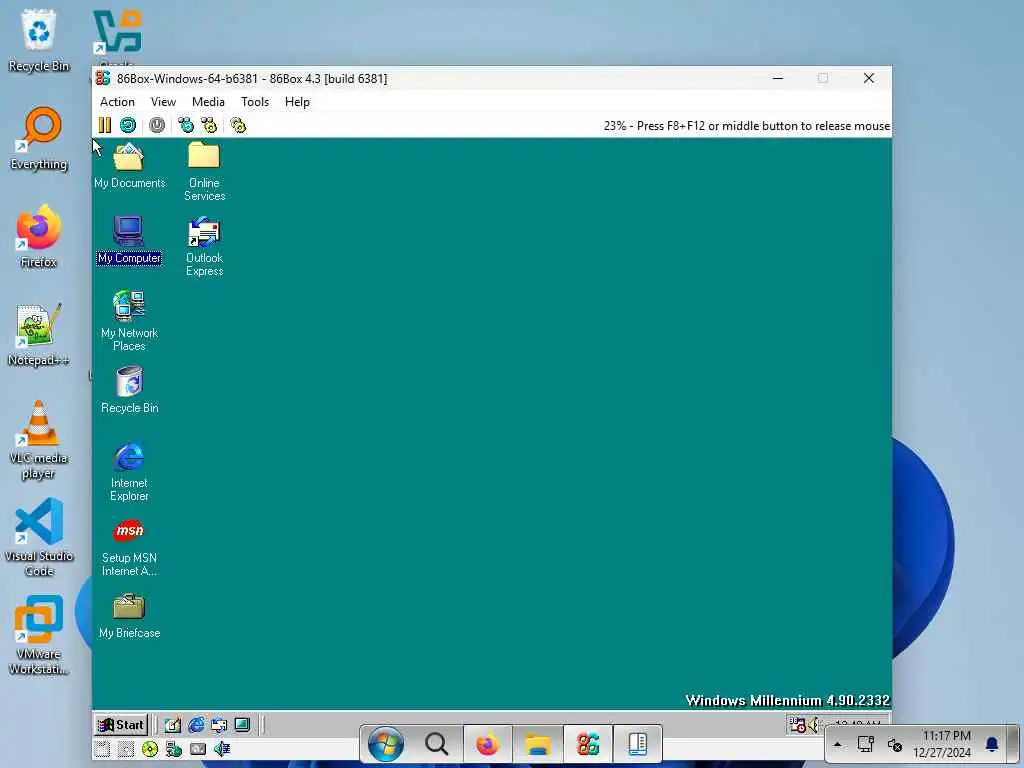Click the teal Hard reset toolbar icon
This screenshot has height=768, width=1024.
point(128,125)
